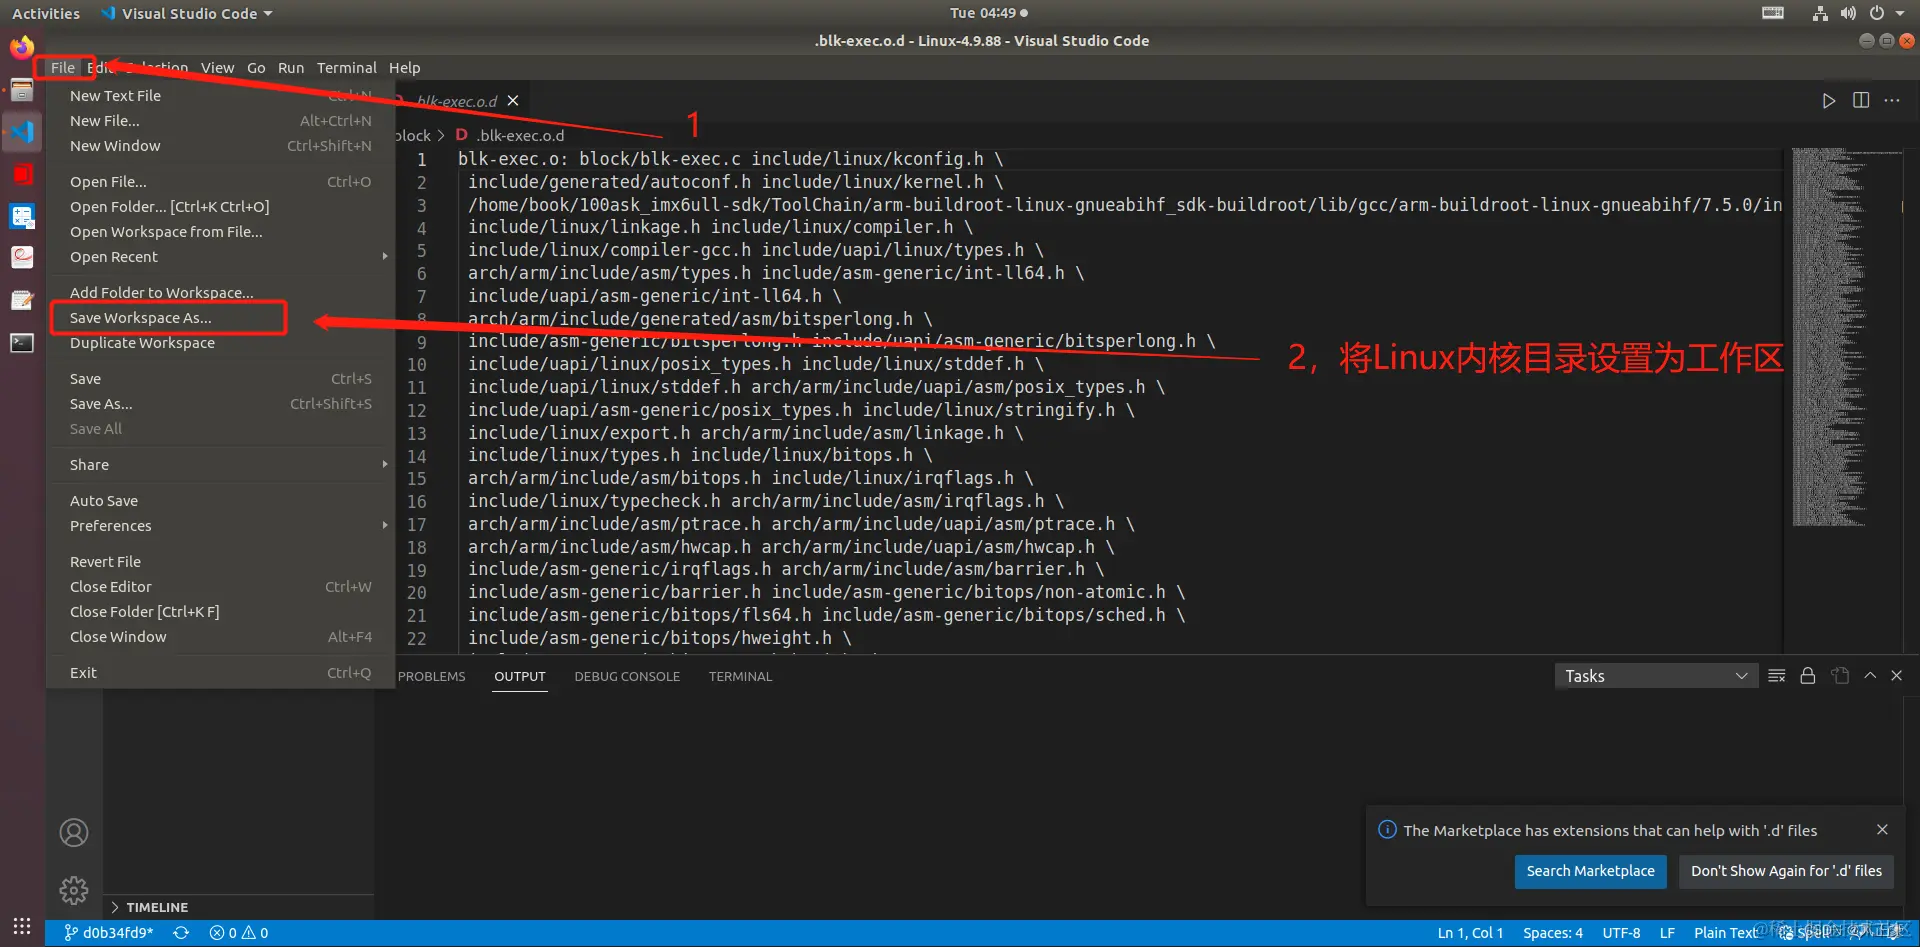The height and width of the screenshot is (947, 1920).
Task: Select the OUTPUT panel tab
Action: [x=520, y=677]
